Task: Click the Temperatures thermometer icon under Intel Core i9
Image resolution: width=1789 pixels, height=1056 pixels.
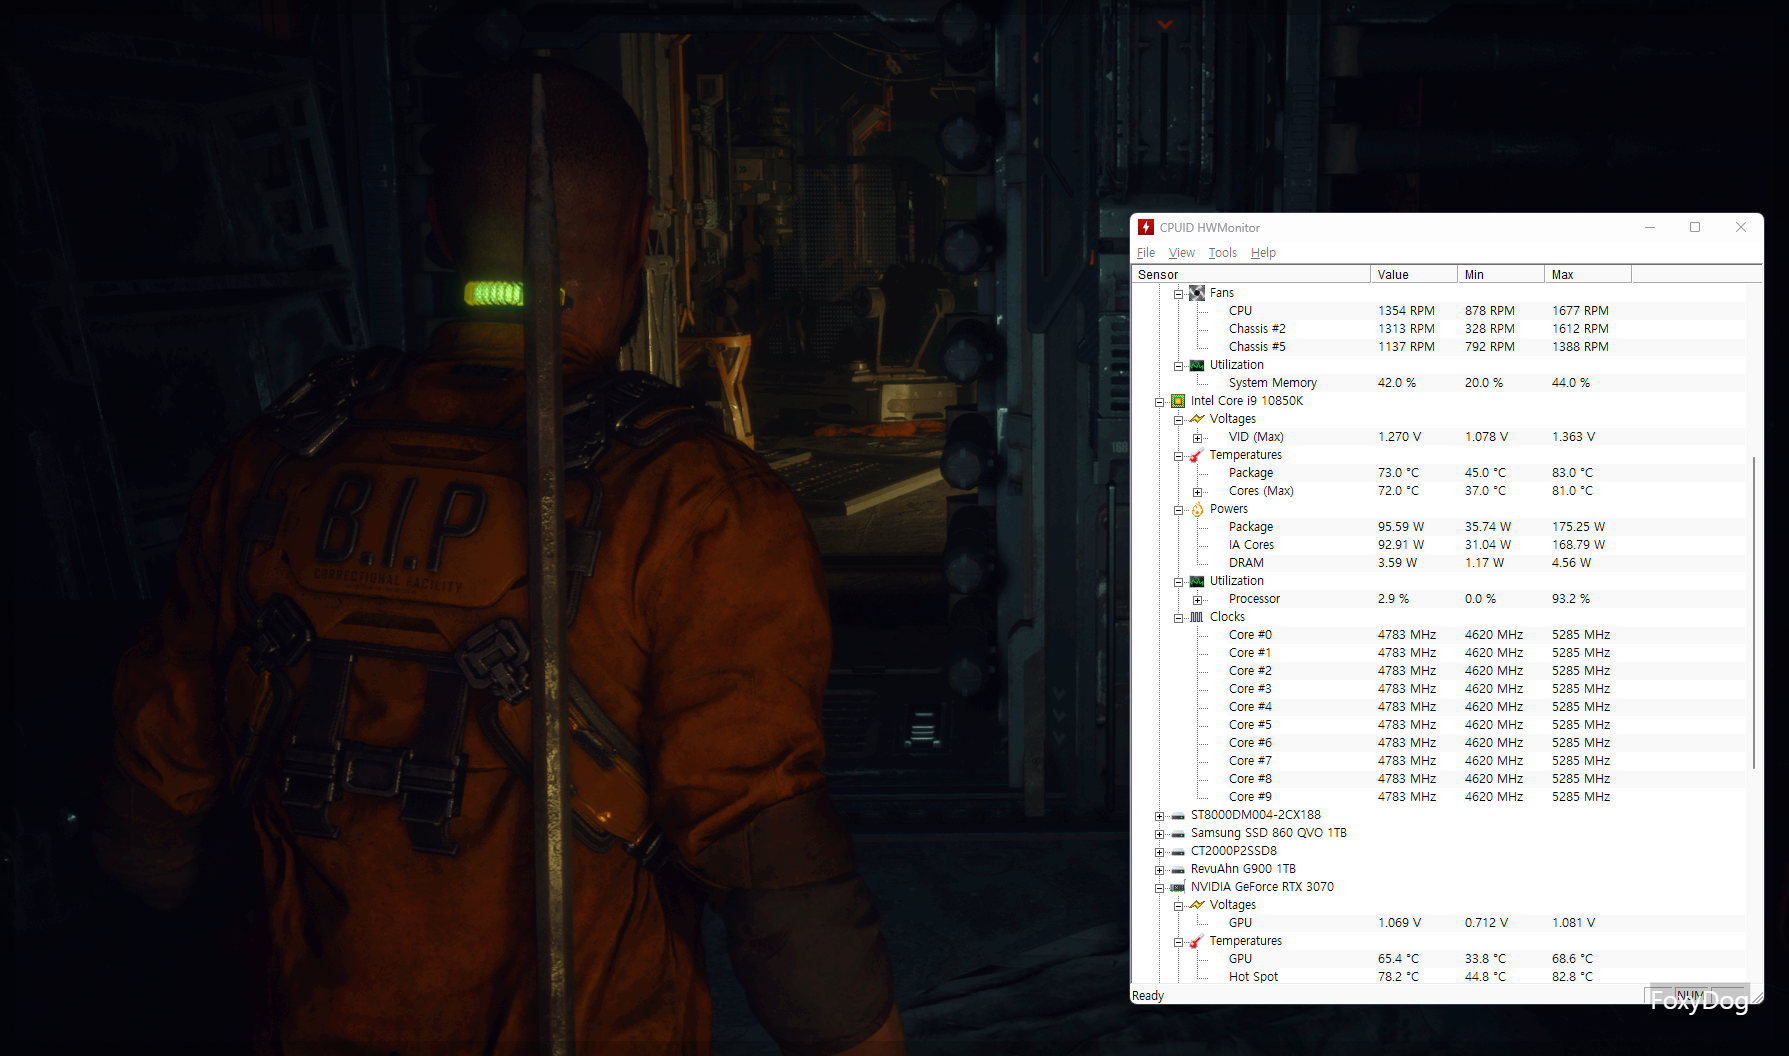Action: (x=1197, y=455)
